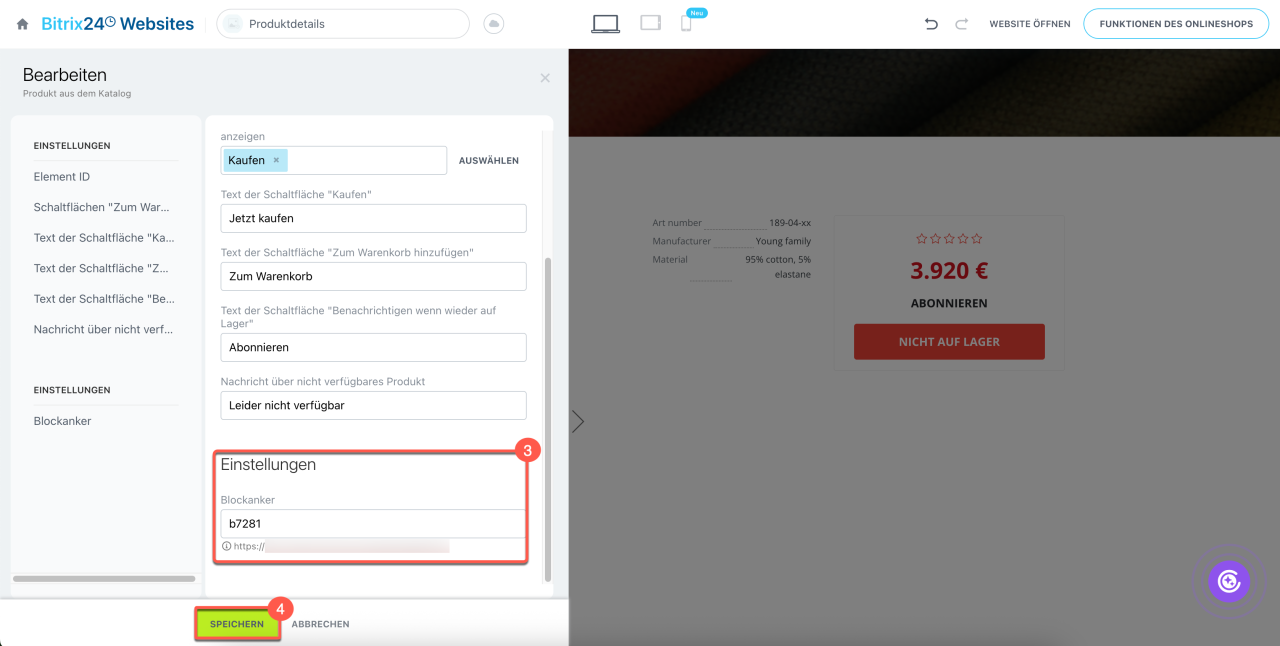Select Schaltflächen "Zum War..." sidebar item
Viewport: 1280px width, 646px height.
[102, 207]
